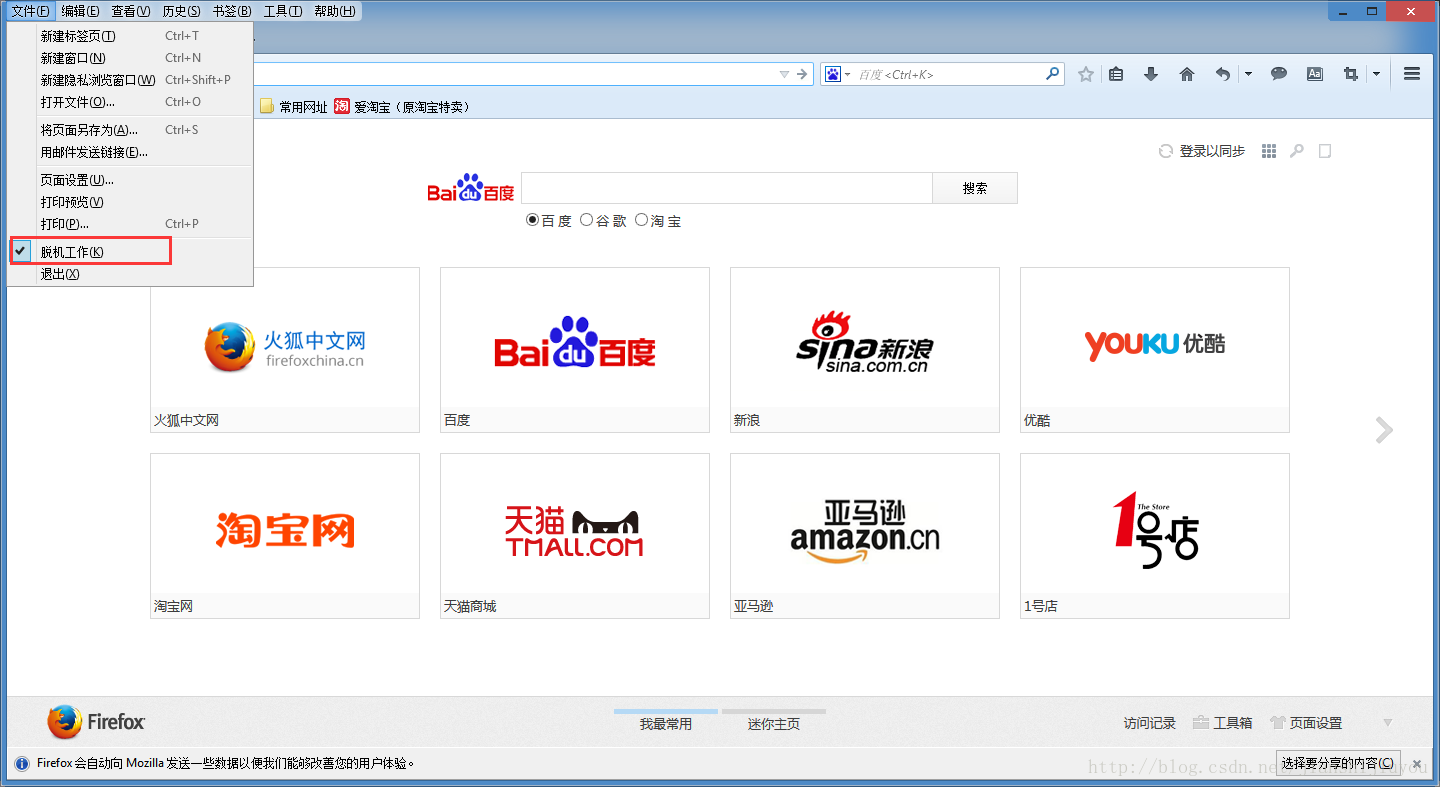Expand the screenshot crop tool dropdown

[x=1376, y=74]
